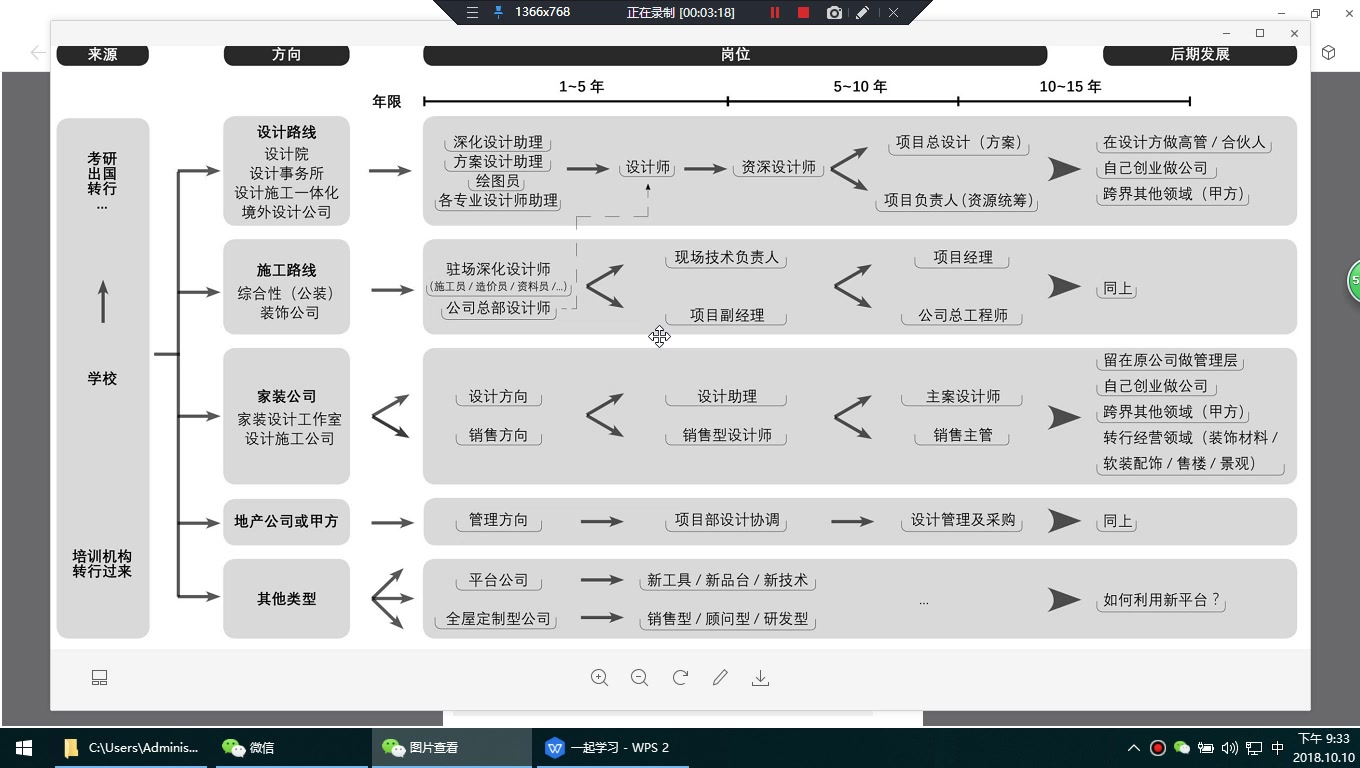1360x768 pixels.
Task: Maximize the image viewer window
Action: 1260,33
